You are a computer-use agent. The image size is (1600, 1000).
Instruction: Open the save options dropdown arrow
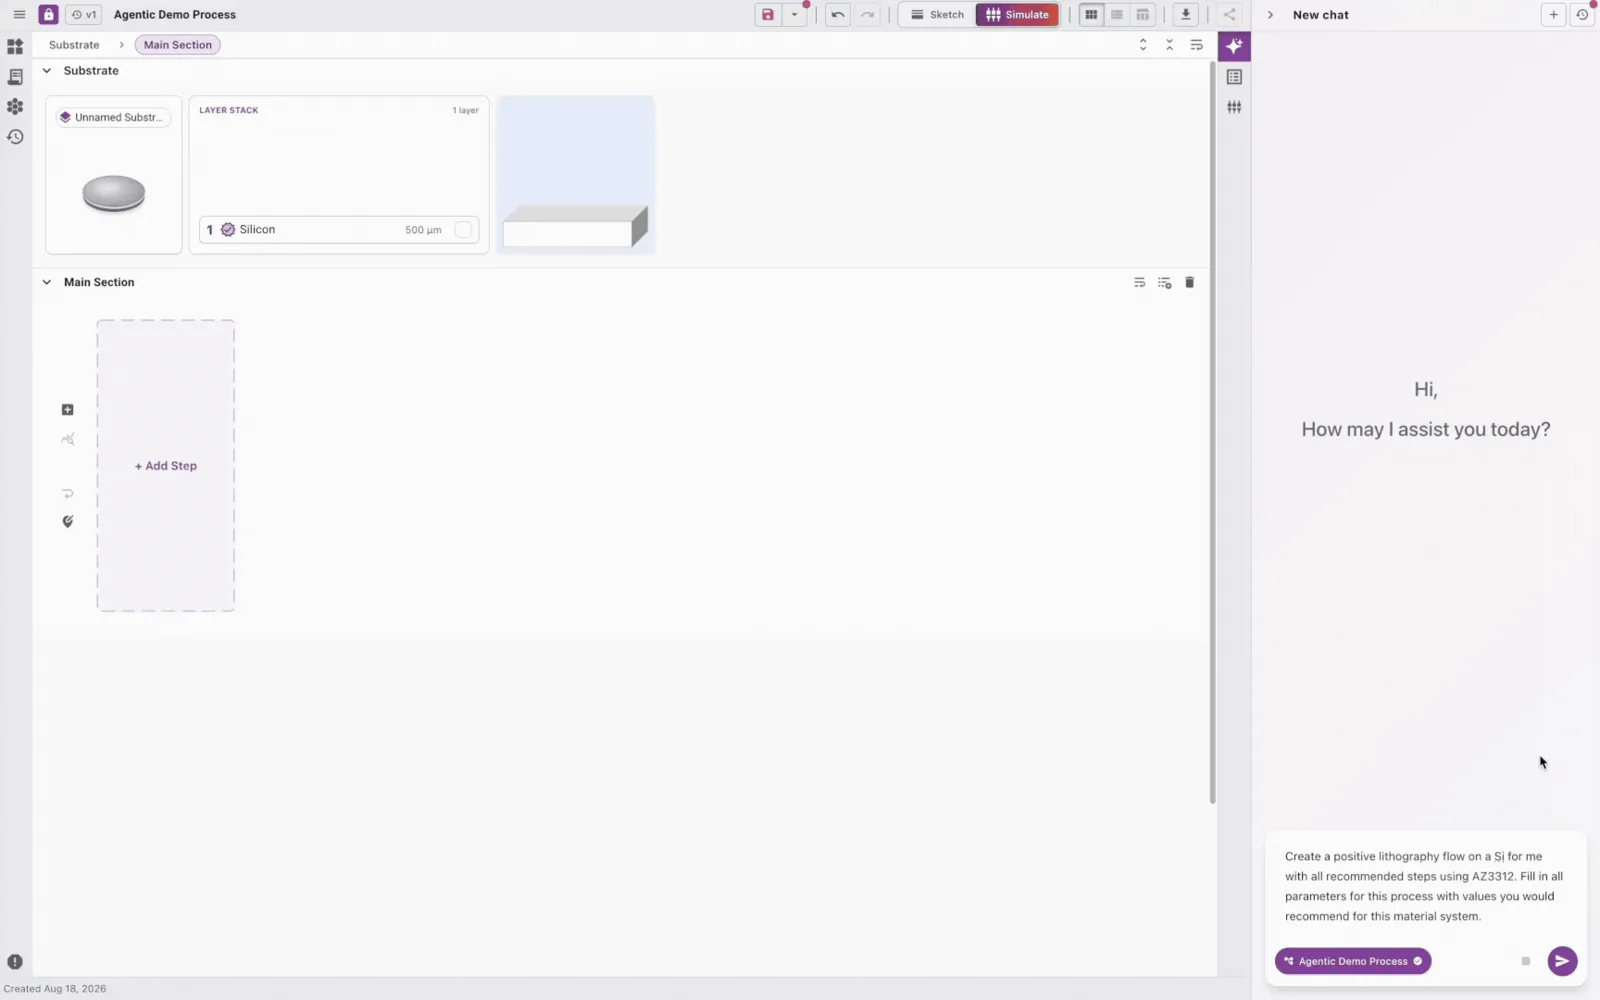(x=795, y=15)
